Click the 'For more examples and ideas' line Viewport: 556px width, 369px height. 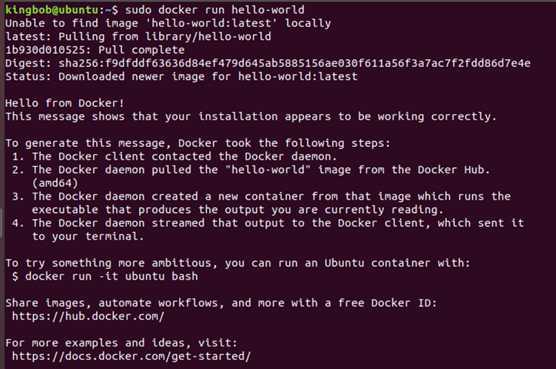[121, 342]
